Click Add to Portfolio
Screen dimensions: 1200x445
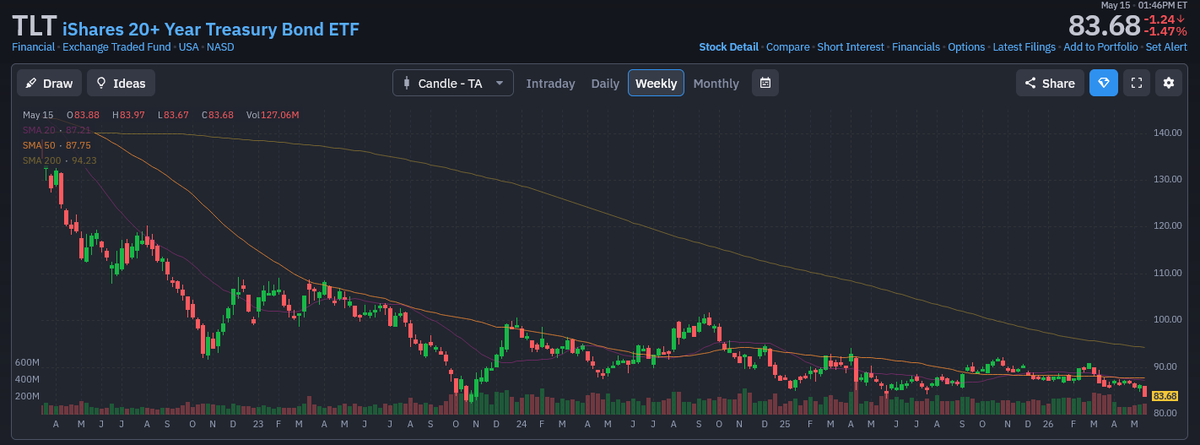click(1100, 47)
